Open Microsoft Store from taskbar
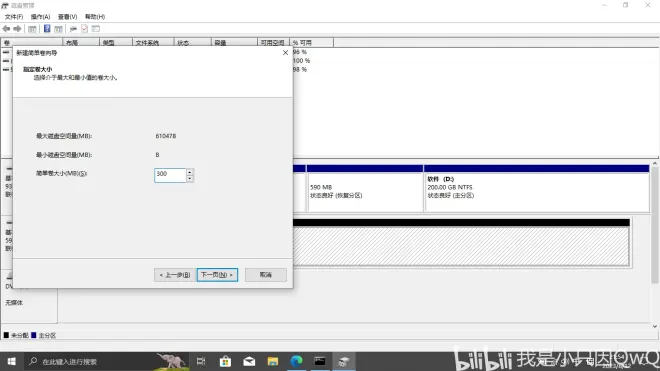The image size is (660, 371). [225, 361]
